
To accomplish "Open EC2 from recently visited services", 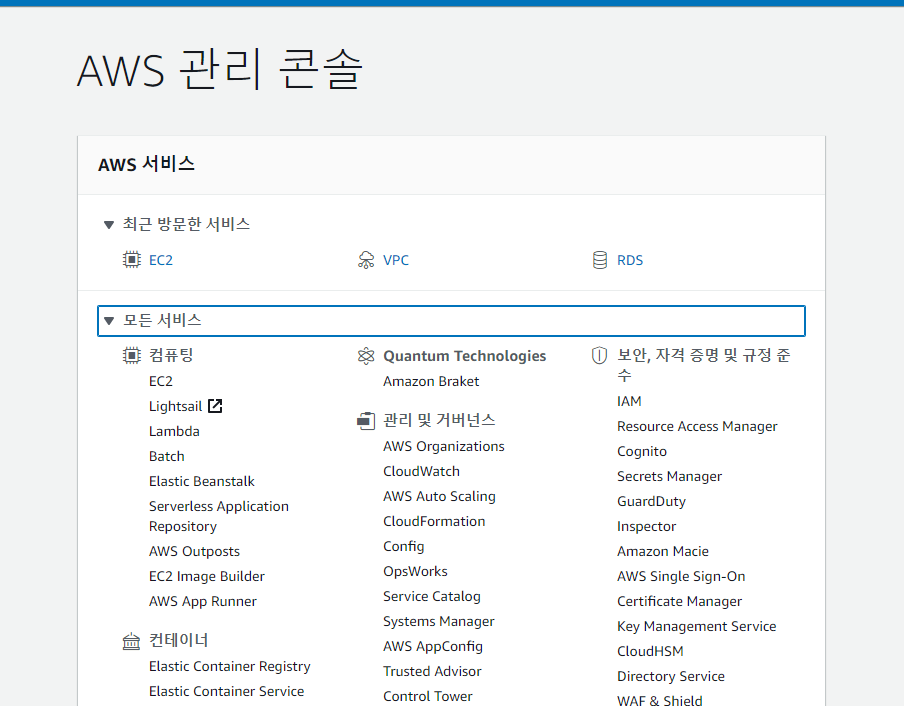I will tap(161, 260).
